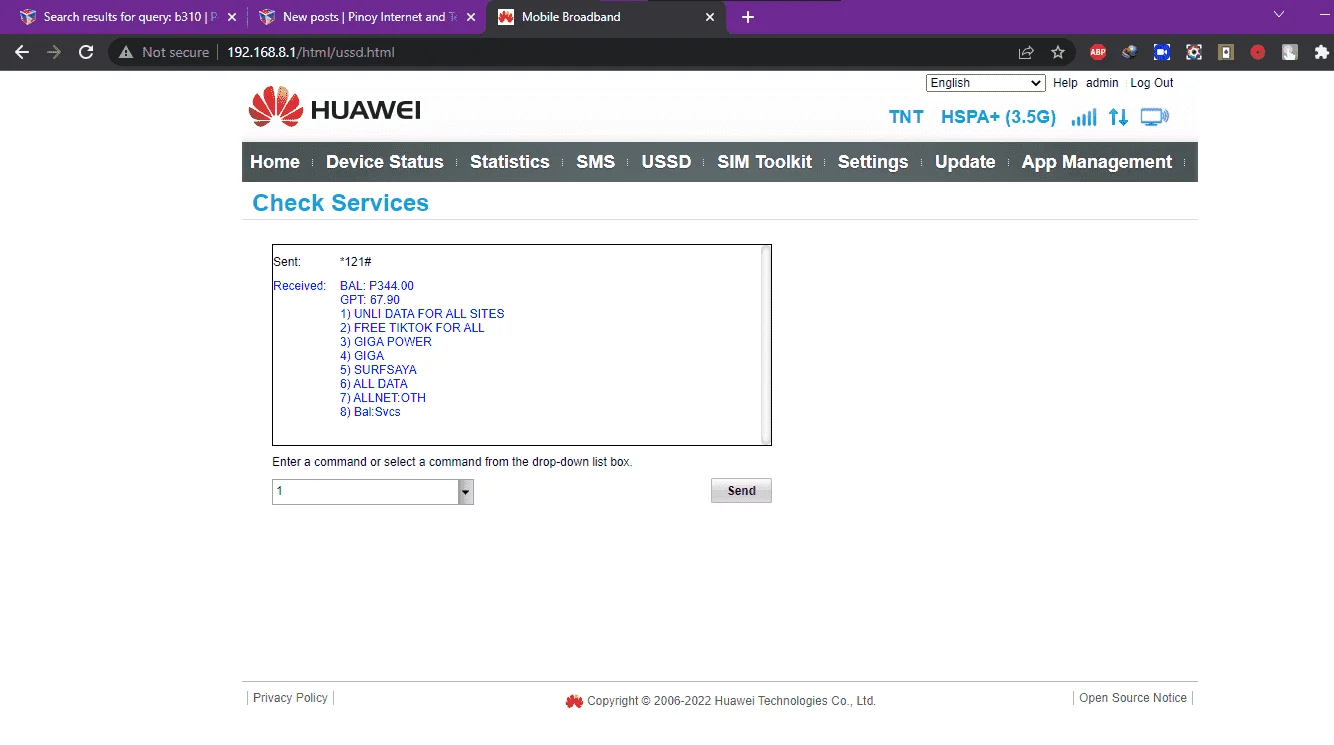Click the FREE TIKTOK FOR ALL option

412,328
